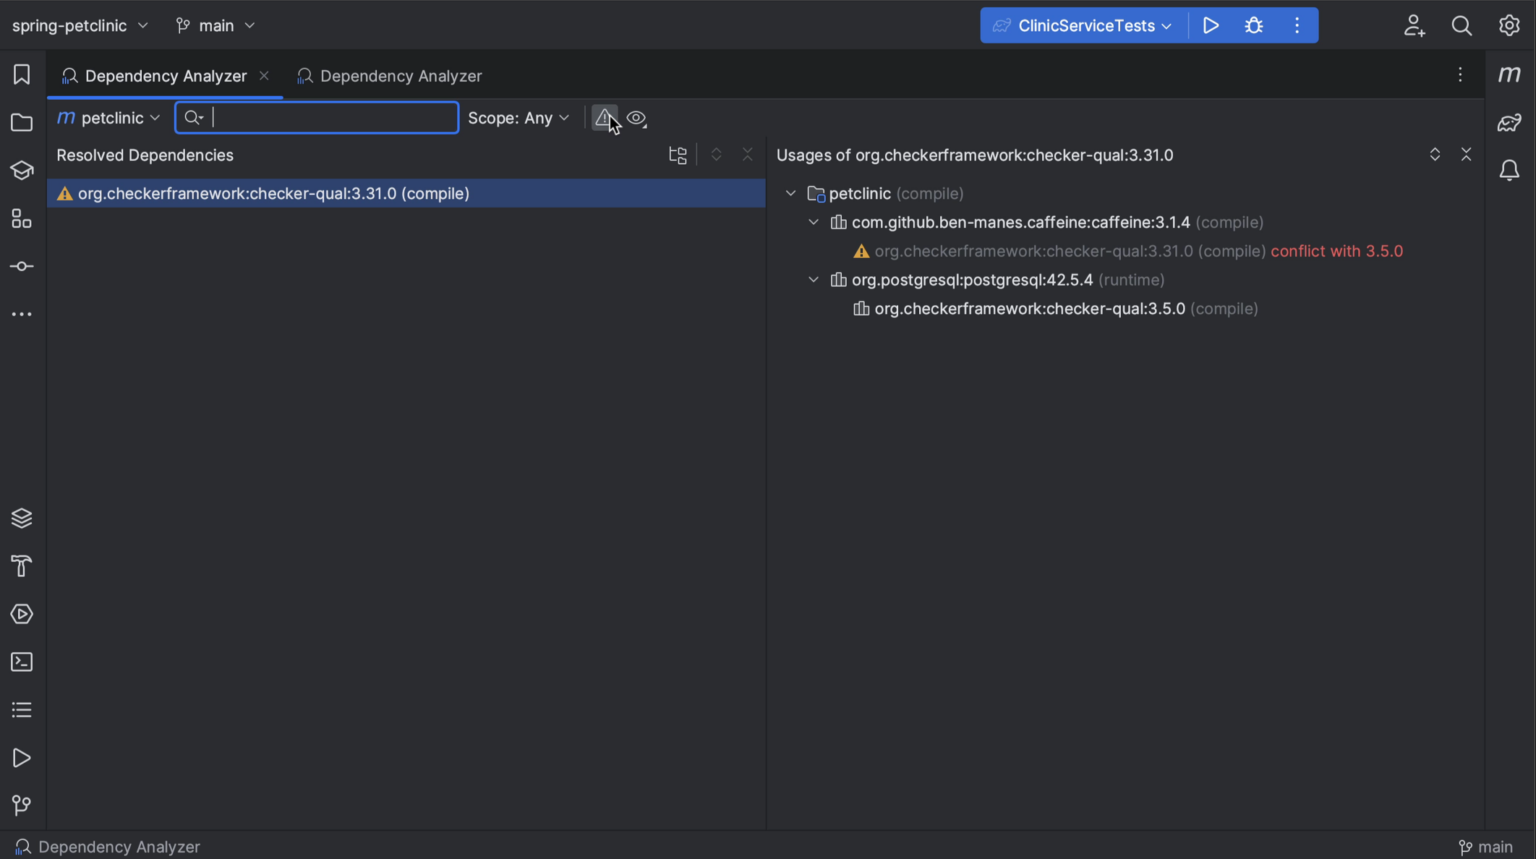This screenshot has height=859, width=1536.
Task: Open the Scope: Any dropdown
Action: (519, 117)
